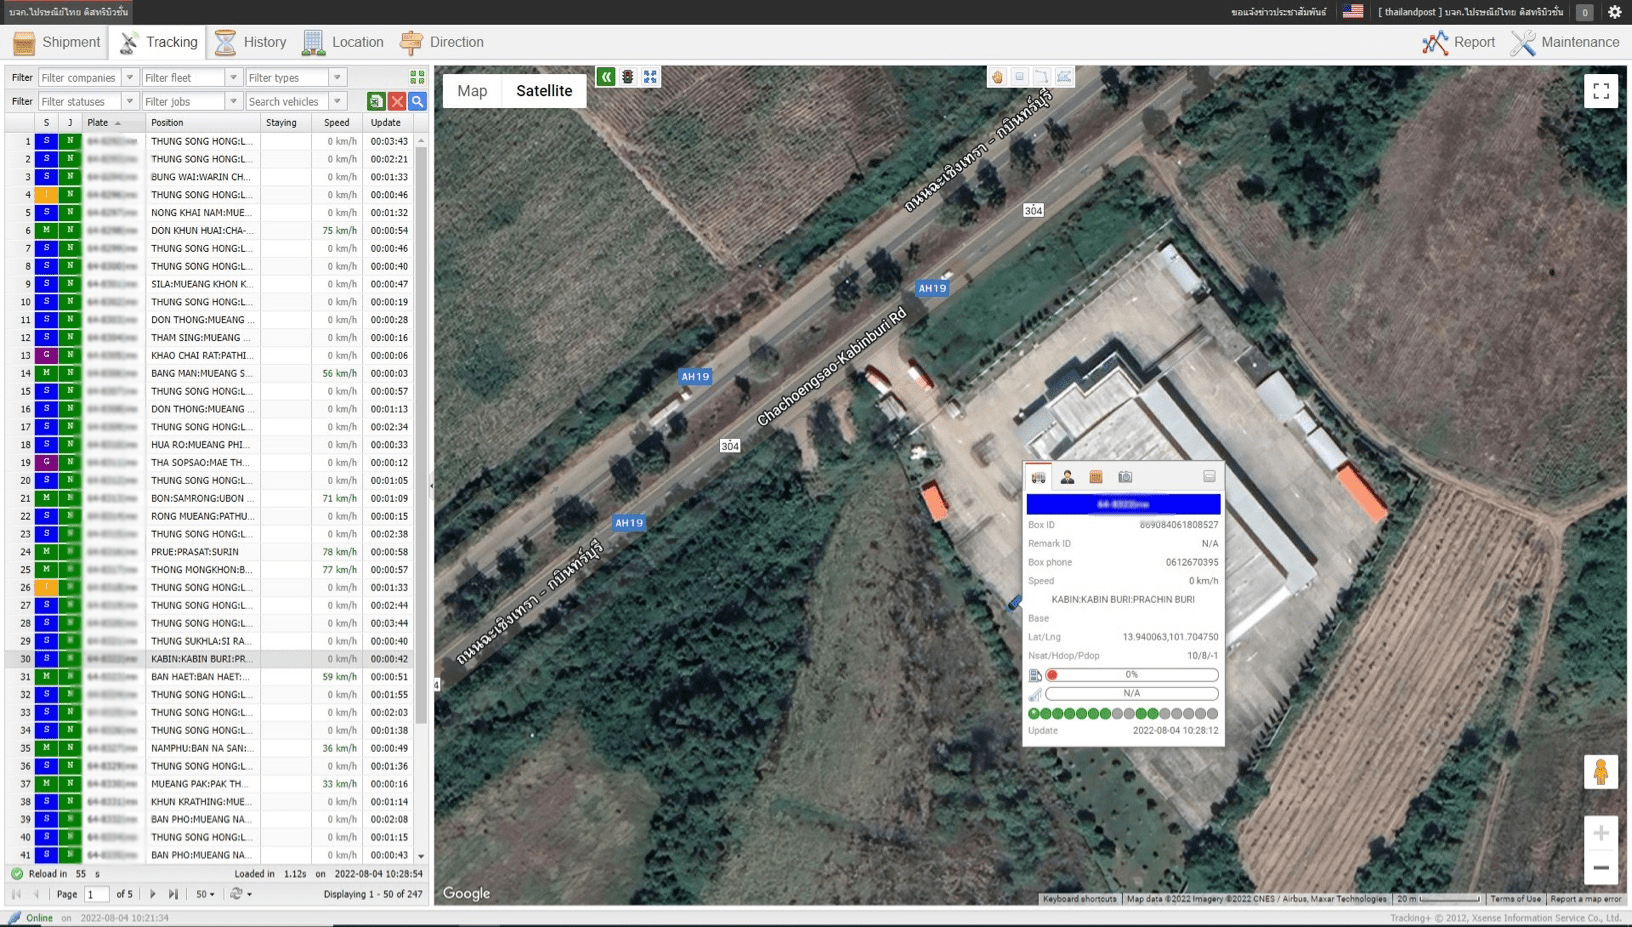Screen dimensions: 1632x927
Task: Export vehicle list to Excel
Action: tap(375, 101)
